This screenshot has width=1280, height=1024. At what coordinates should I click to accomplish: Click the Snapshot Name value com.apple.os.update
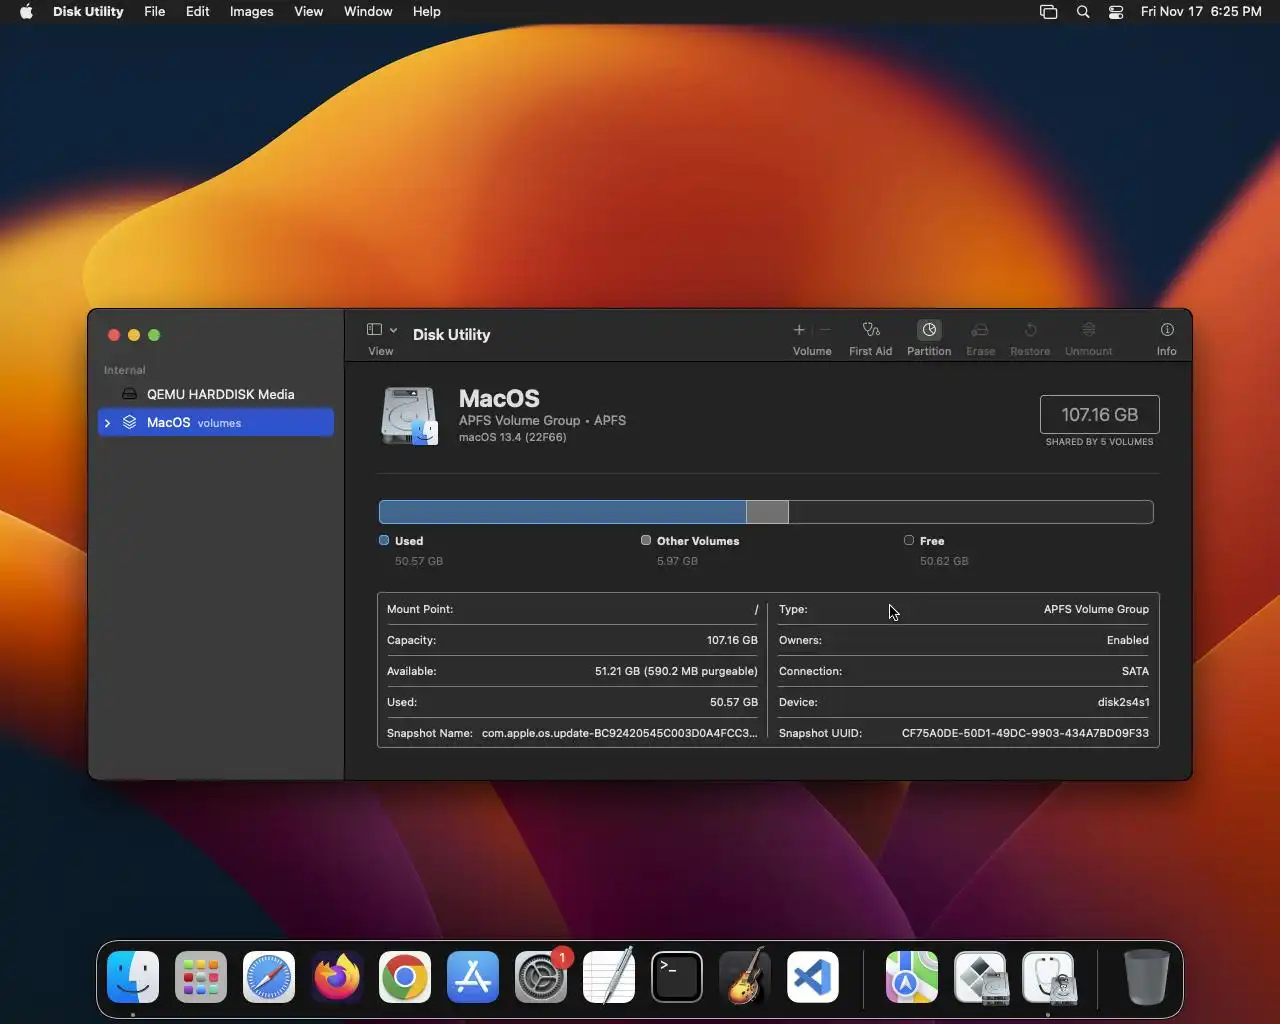pyautogui.click(x=619, y=733)
